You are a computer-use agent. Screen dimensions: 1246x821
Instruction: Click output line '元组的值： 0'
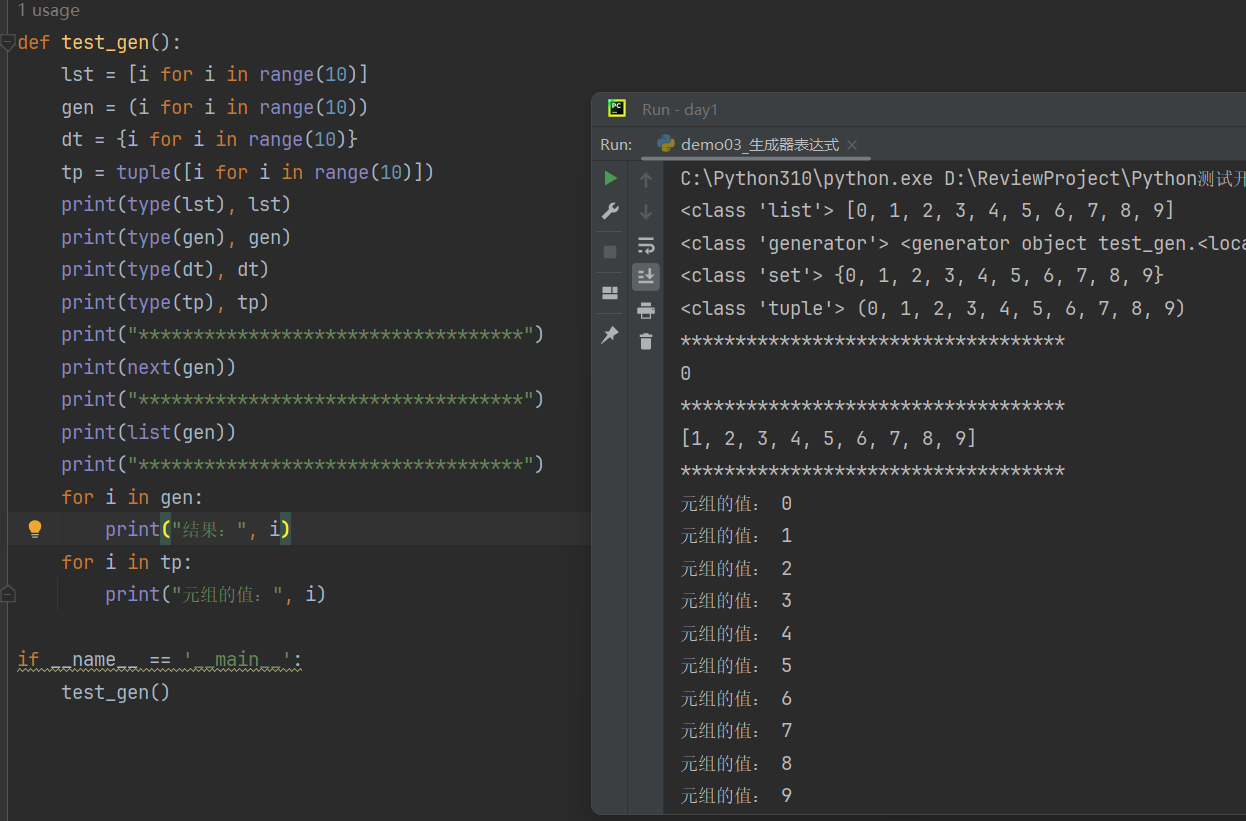737,504
